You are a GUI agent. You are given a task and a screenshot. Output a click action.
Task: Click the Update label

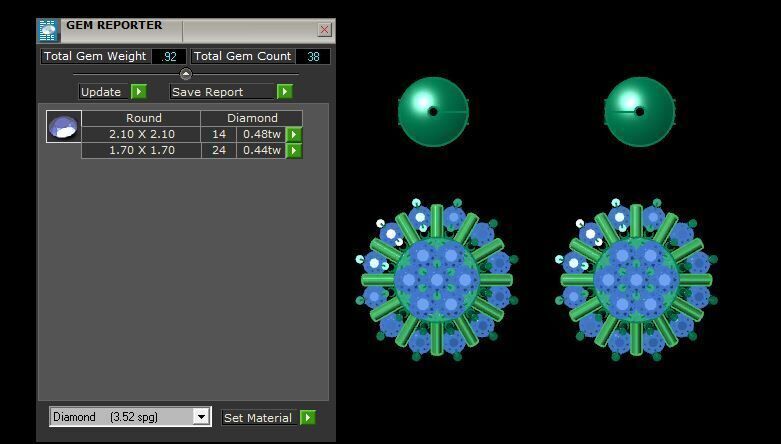coord(101,92)
